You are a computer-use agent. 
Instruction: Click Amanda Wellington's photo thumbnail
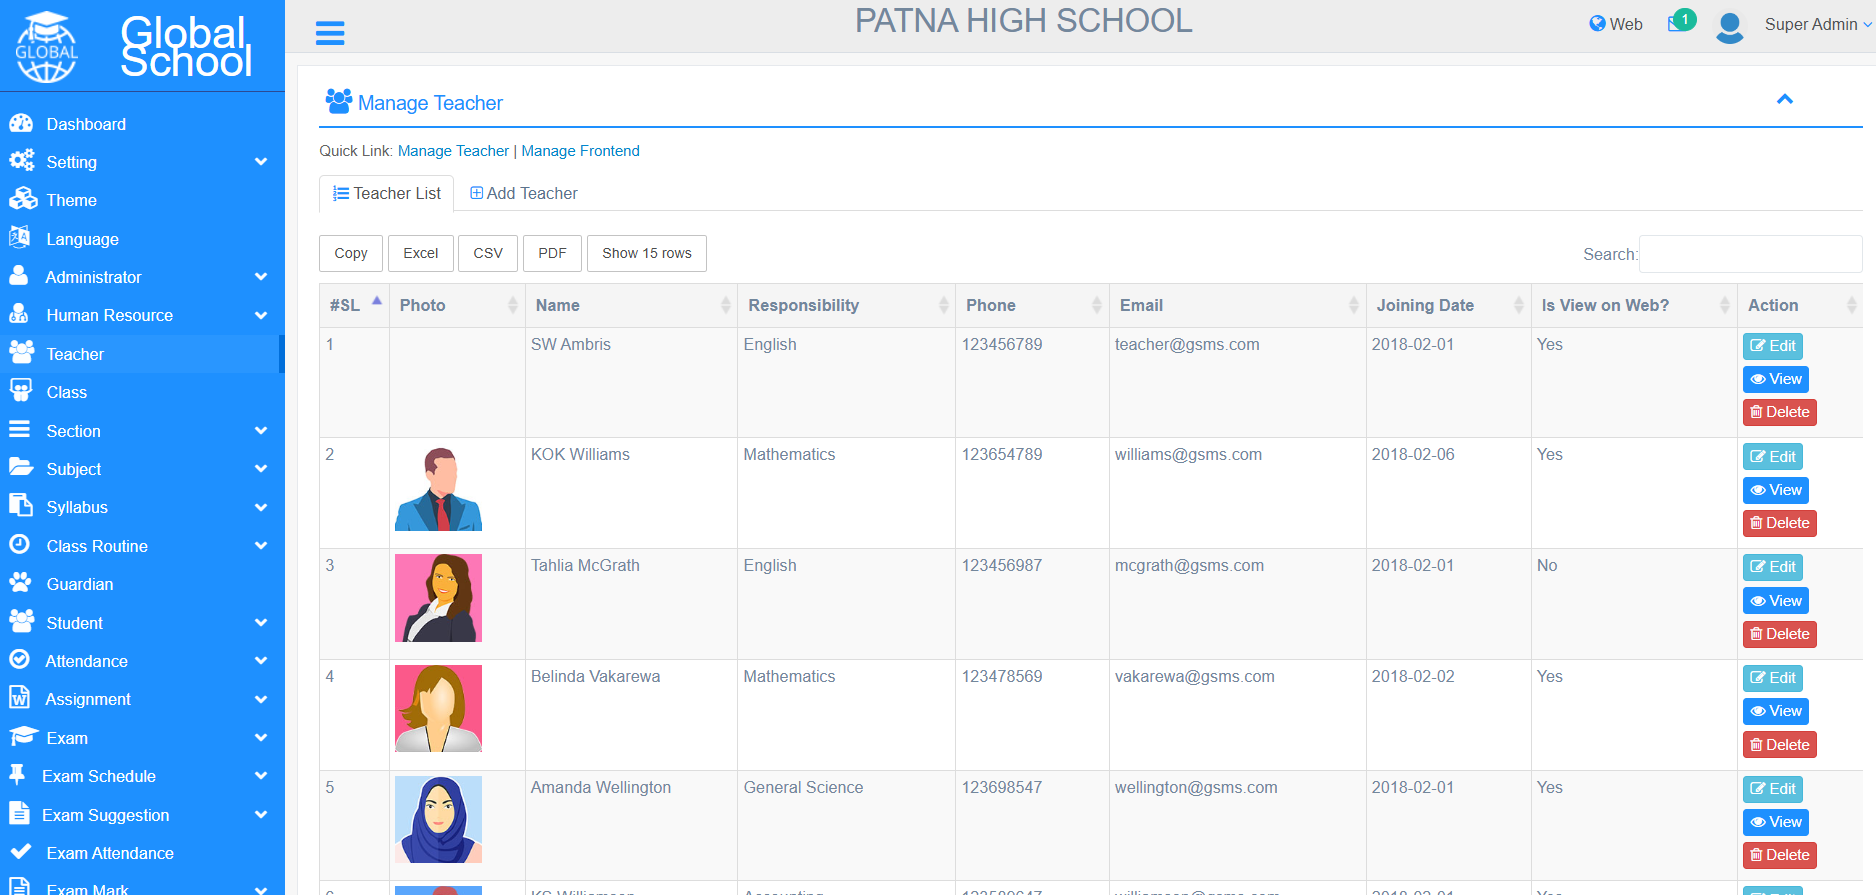pyautogui.click(x=438, y=819)
